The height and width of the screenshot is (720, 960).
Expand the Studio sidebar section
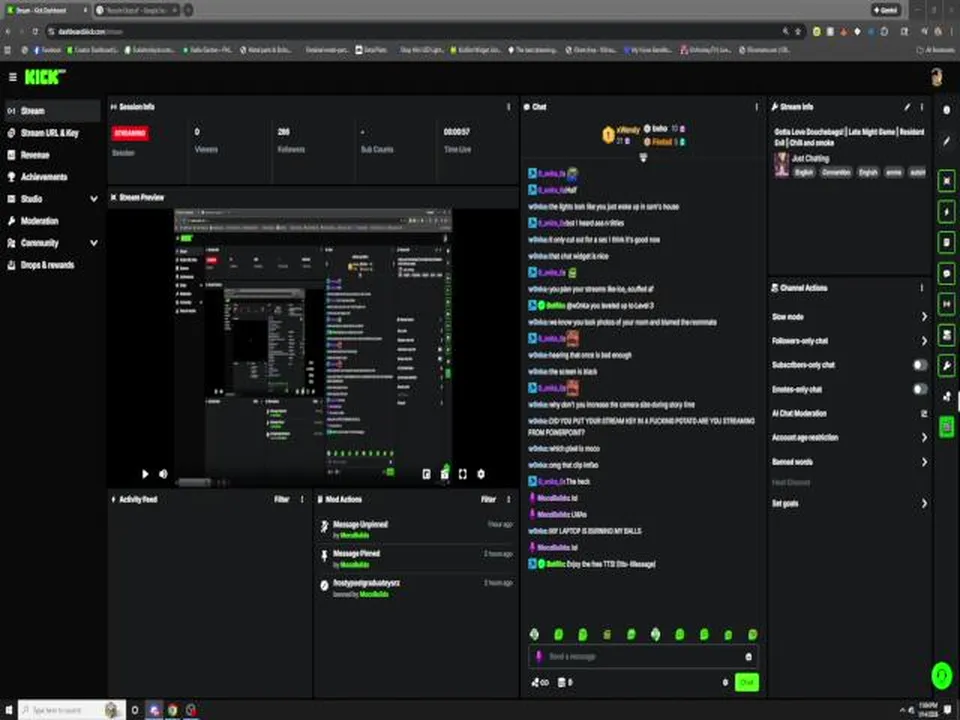tap(94, 199)
